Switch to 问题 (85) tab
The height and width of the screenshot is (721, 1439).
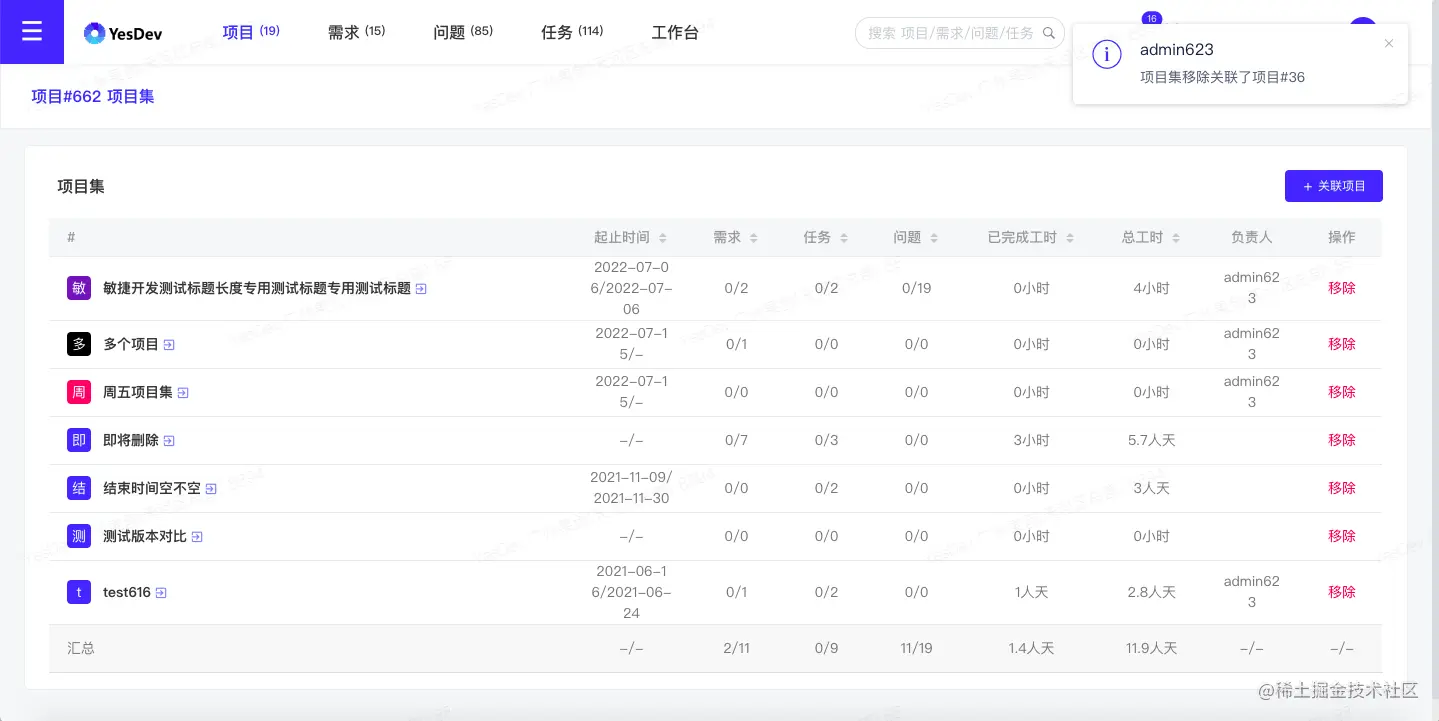[x=463, y=32]
